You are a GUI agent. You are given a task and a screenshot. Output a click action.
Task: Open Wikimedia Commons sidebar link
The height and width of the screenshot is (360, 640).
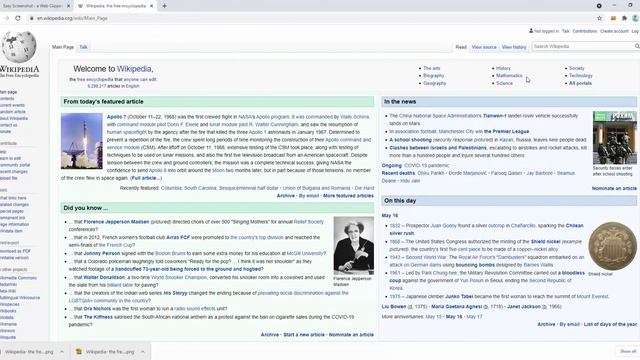click(x=19, y=278)
